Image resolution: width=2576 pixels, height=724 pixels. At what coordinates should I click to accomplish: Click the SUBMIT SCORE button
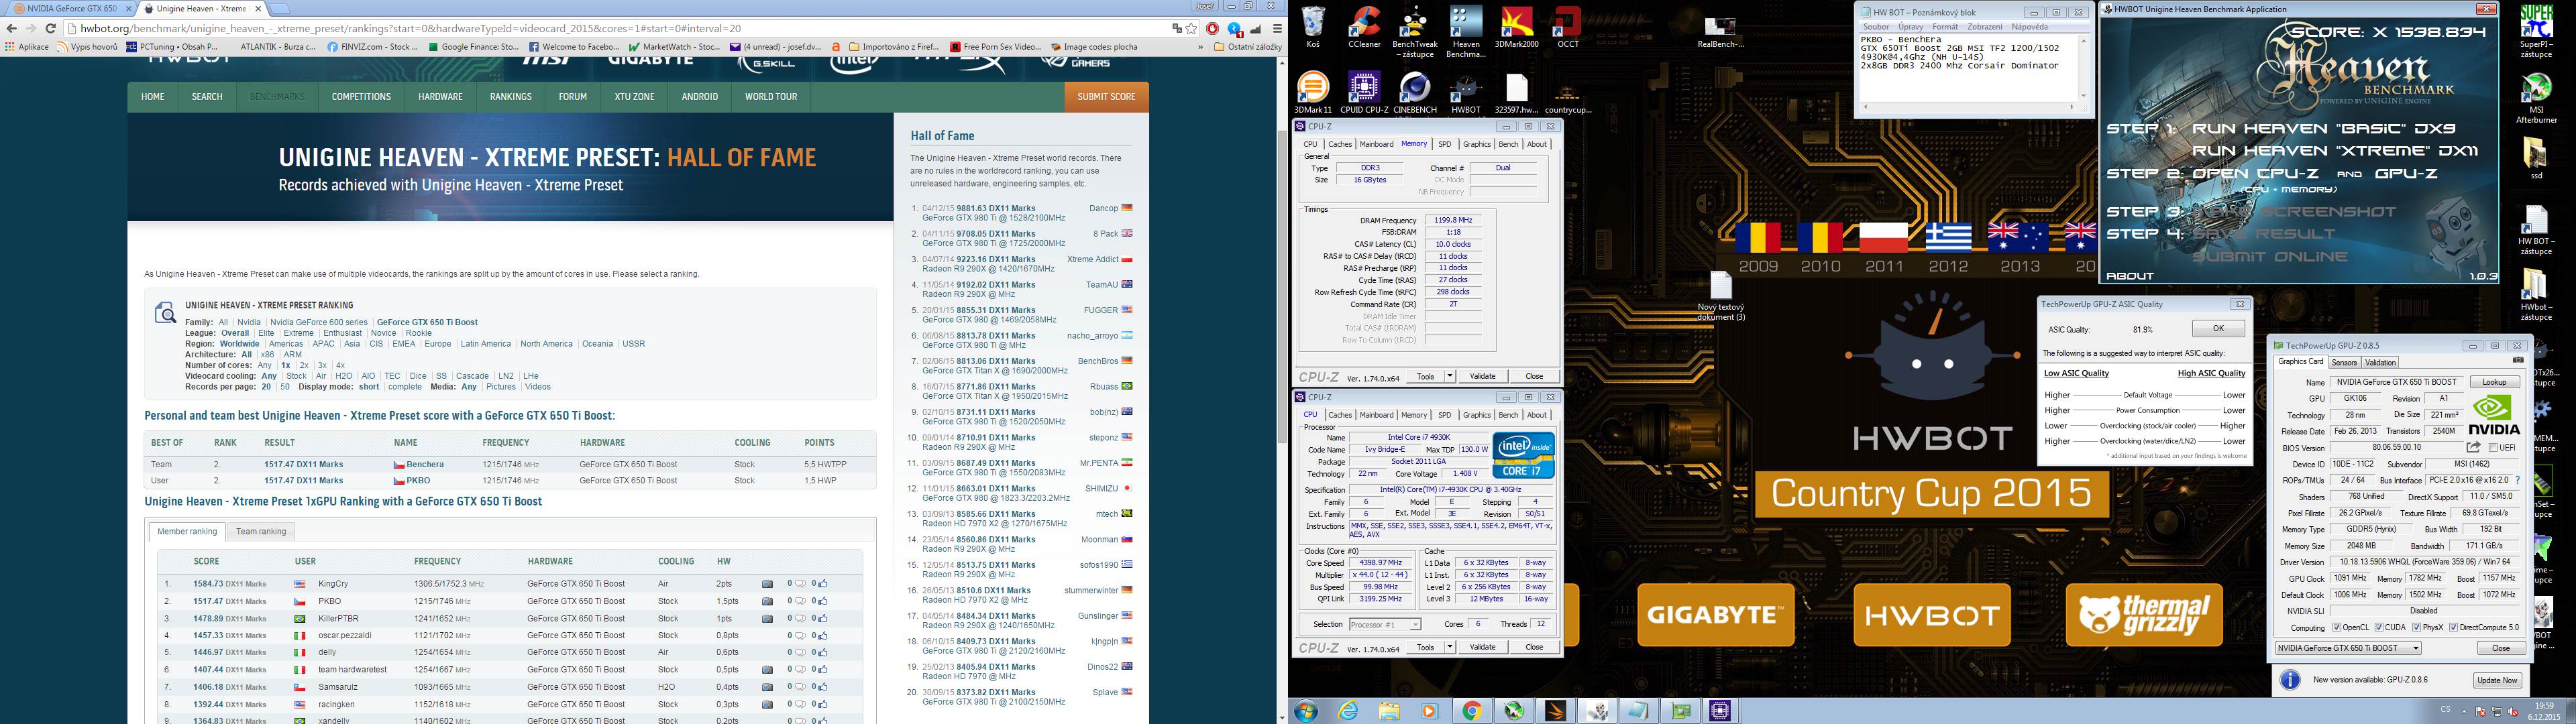point(1106,97)
